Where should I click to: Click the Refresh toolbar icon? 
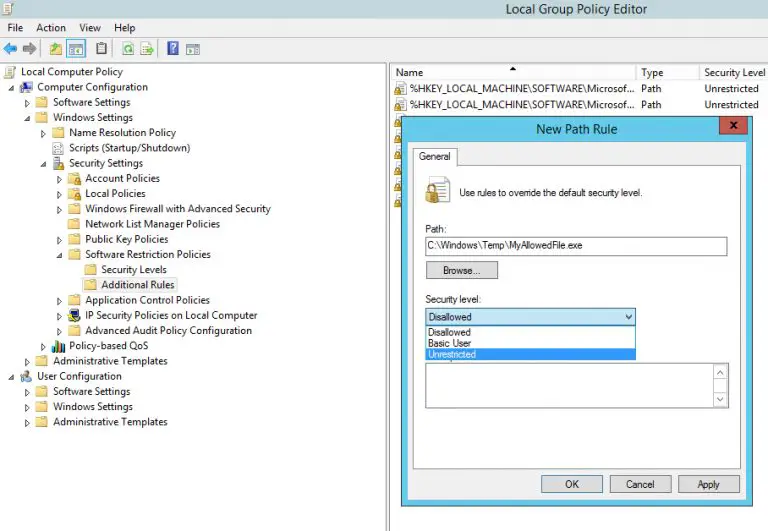[128, 48]
